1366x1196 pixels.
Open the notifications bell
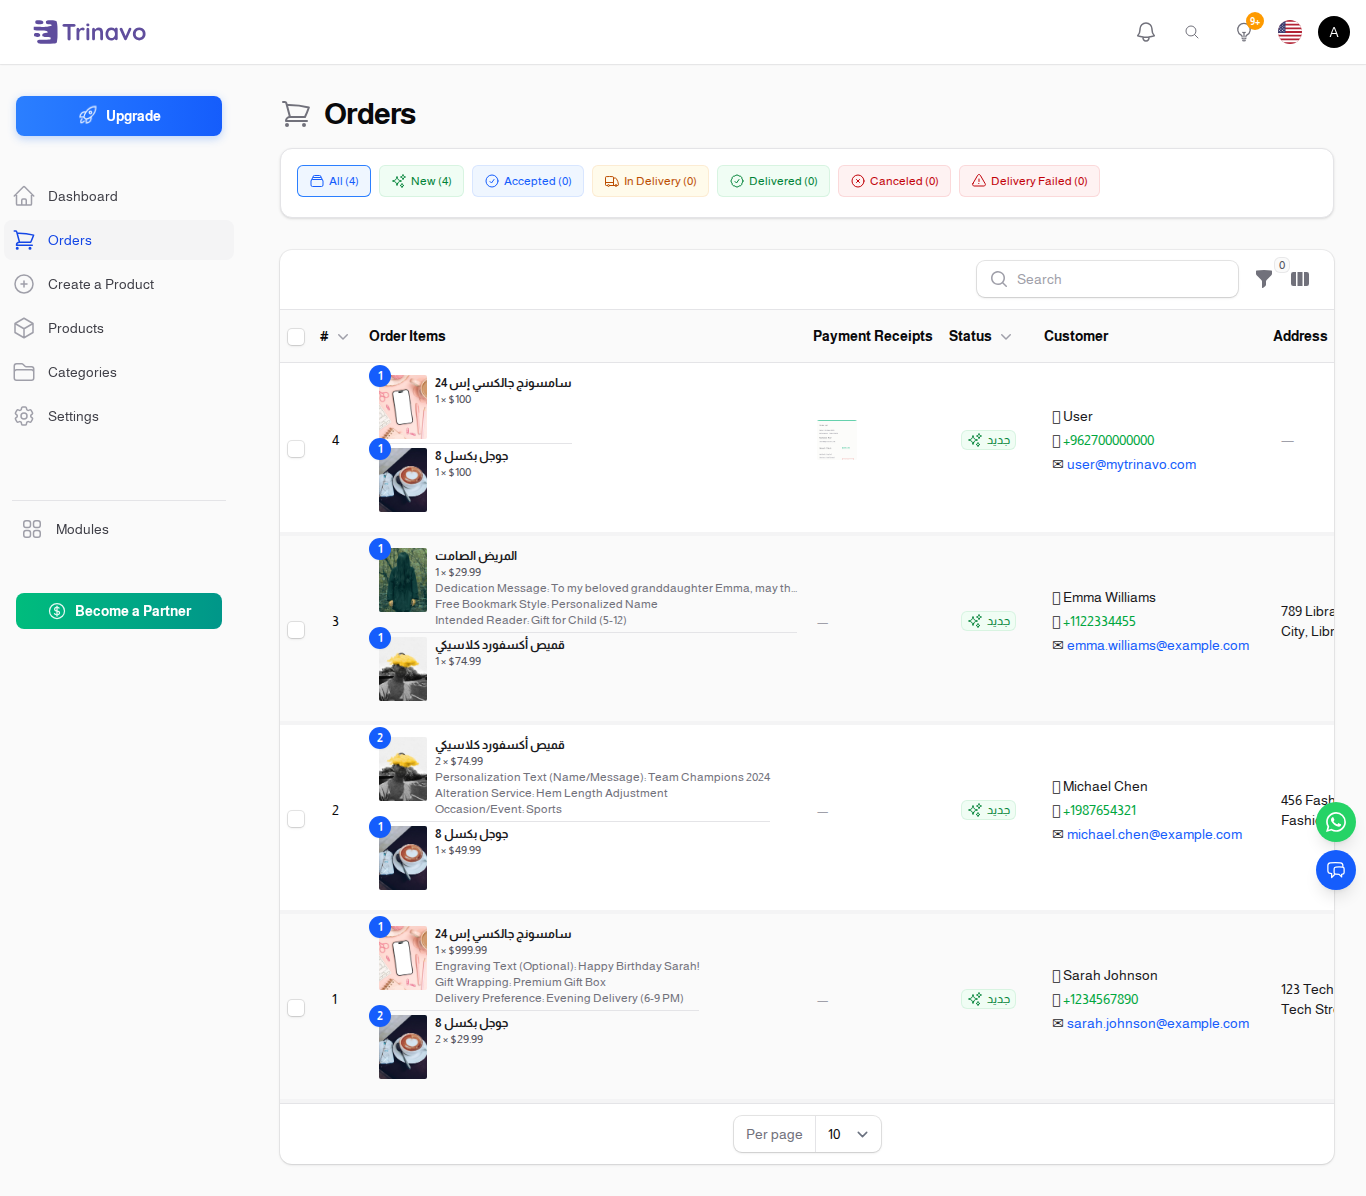click(x=1146, y=32)
